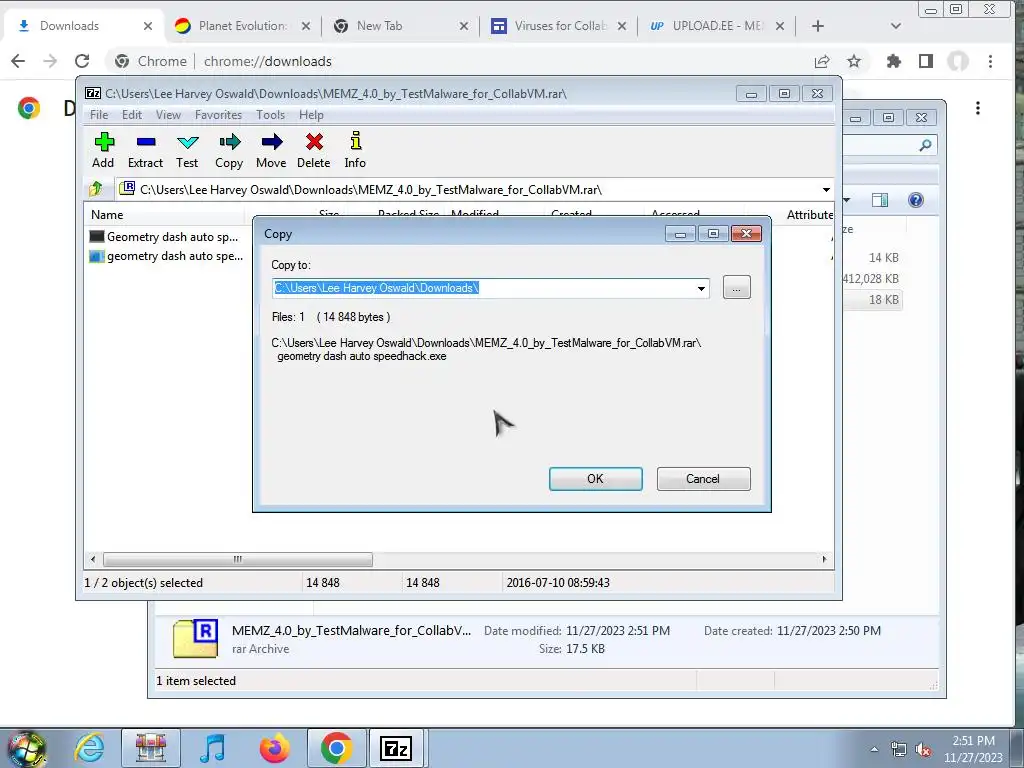The width and height of the screenshot is (1024, 768).
Task: Open the Windows Start orb
Action: tap(25, 748)
